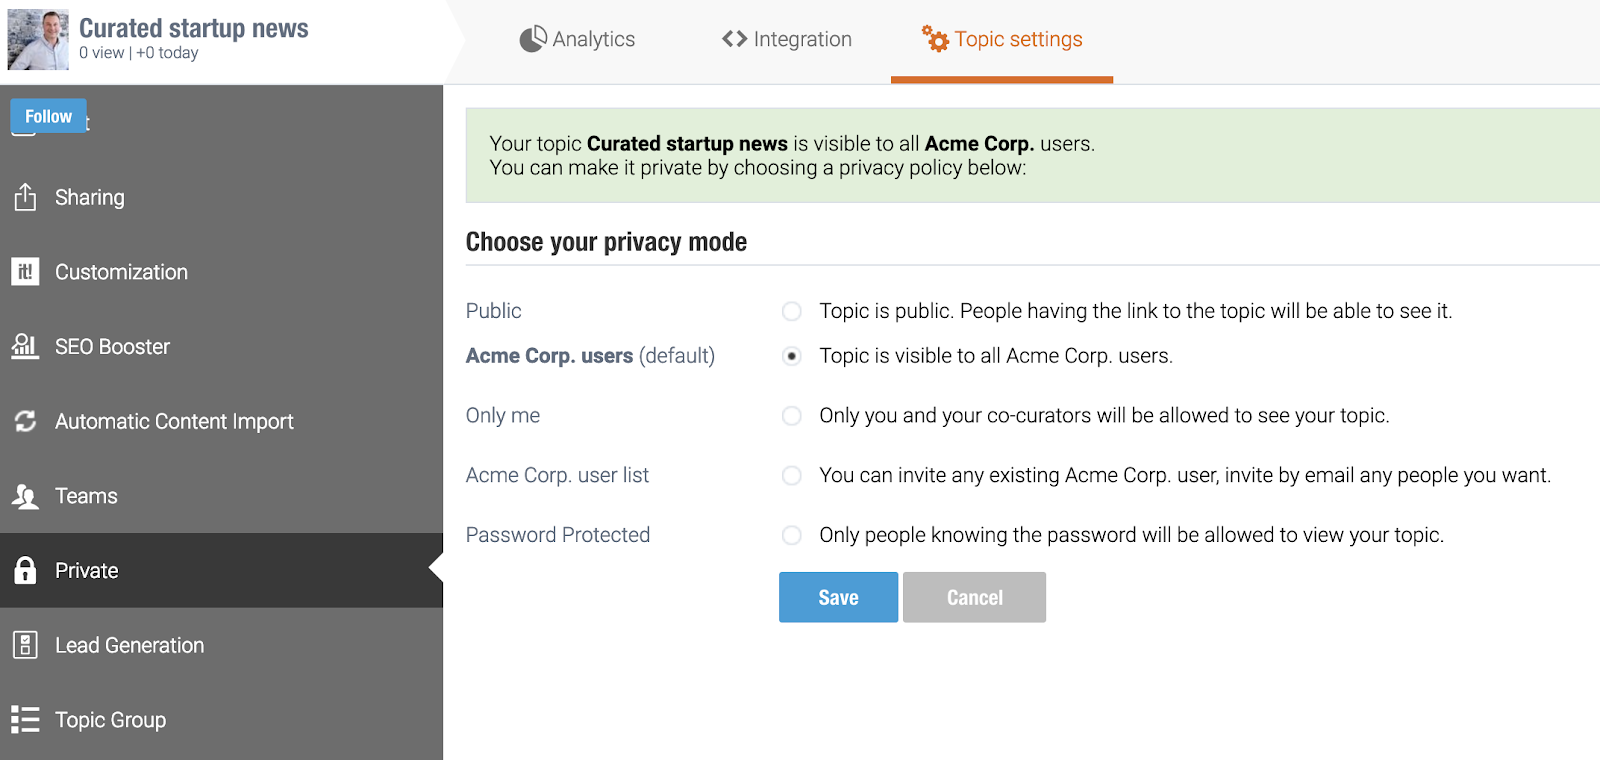Image resolution: width=1600 pixels, height=760 pixels.
Task: Save the privacy mode settings
Action: [x=838, y=597]
